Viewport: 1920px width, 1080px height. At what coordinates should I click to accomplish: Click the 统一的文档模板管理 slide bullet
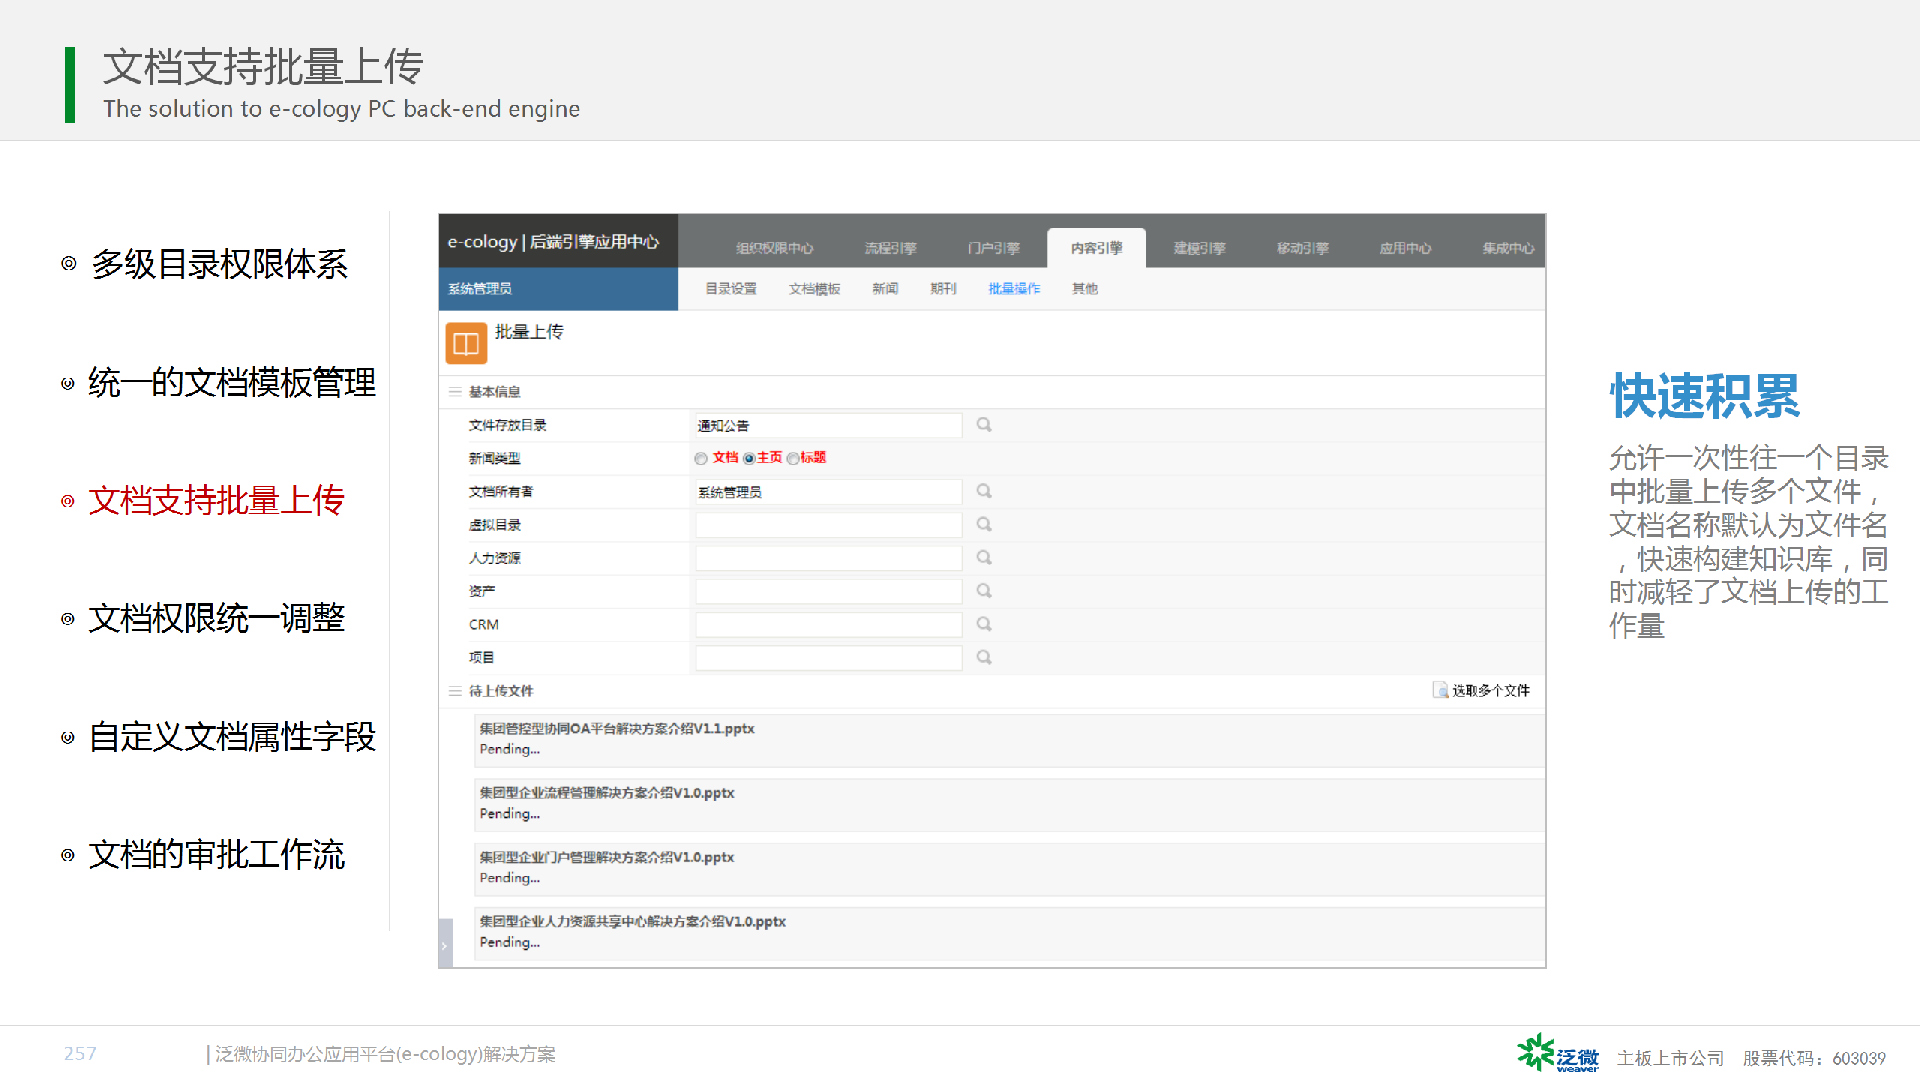click(232, 382)
